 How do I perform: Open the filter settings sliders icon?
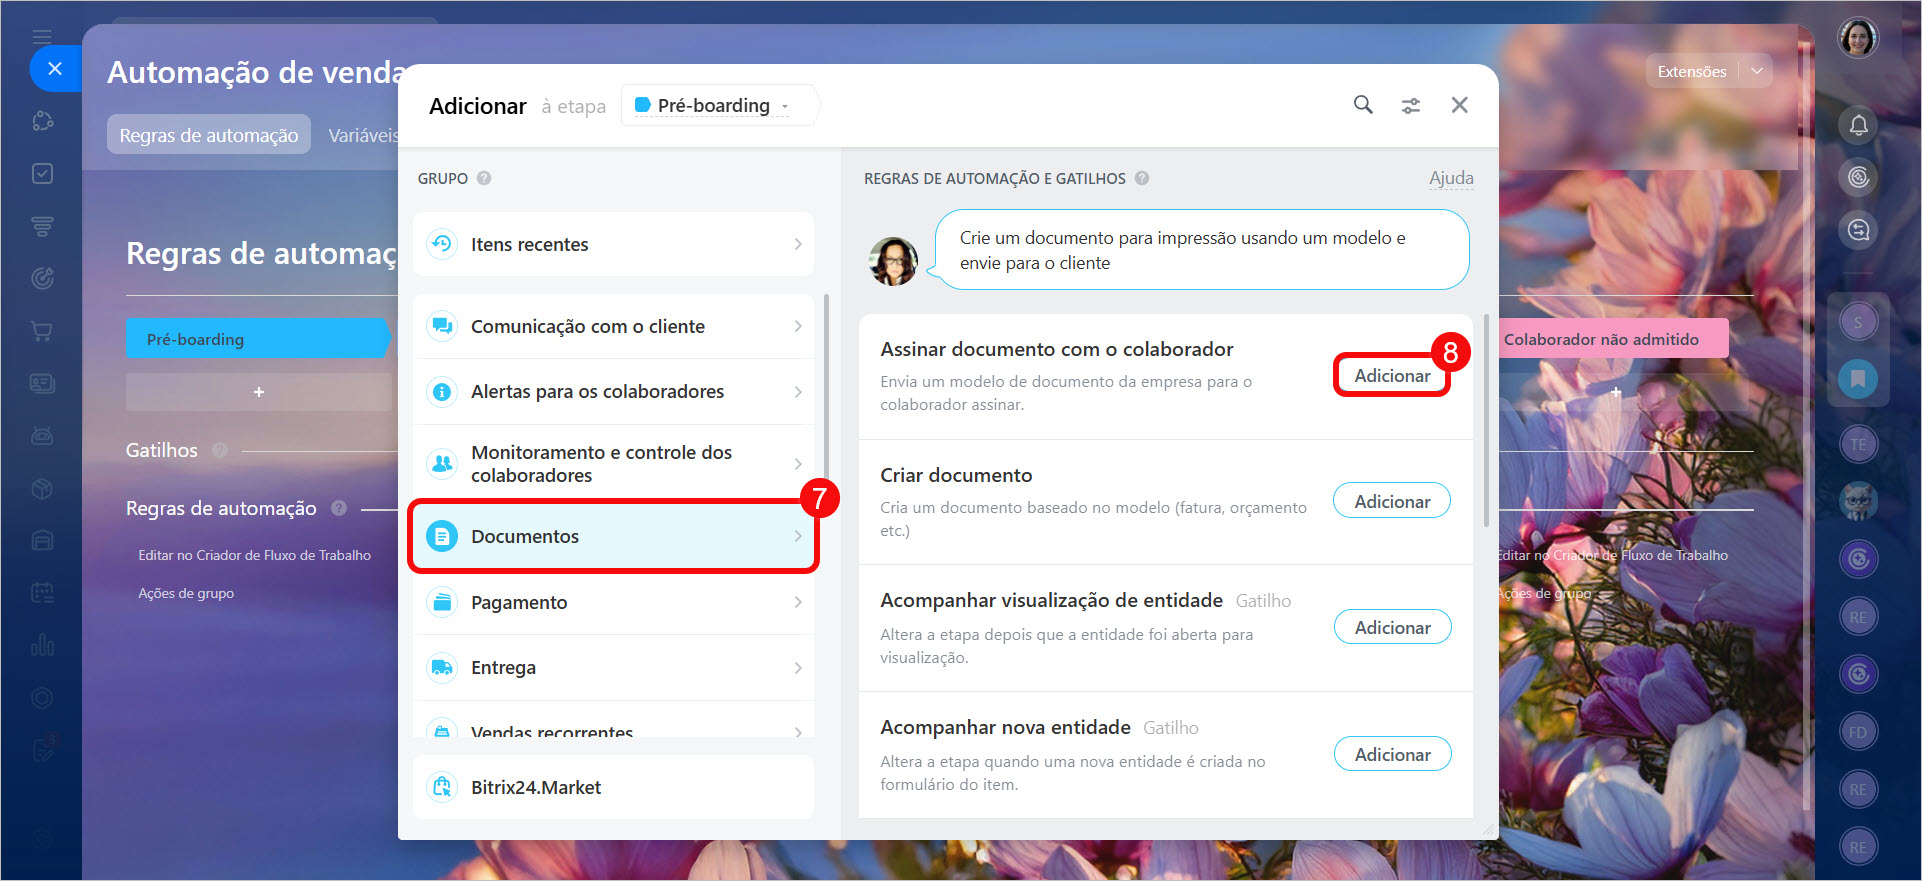point(1411,105)
